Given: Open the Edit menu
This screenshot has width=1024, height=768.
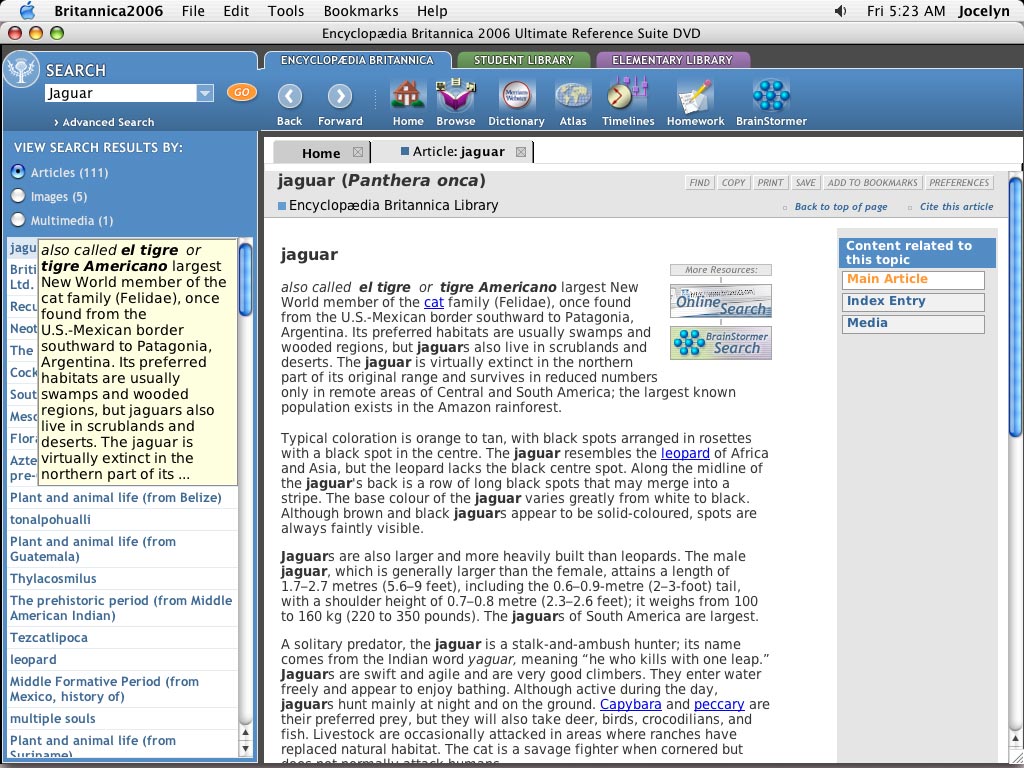Looking at the screenshot, I should (236, 11).
